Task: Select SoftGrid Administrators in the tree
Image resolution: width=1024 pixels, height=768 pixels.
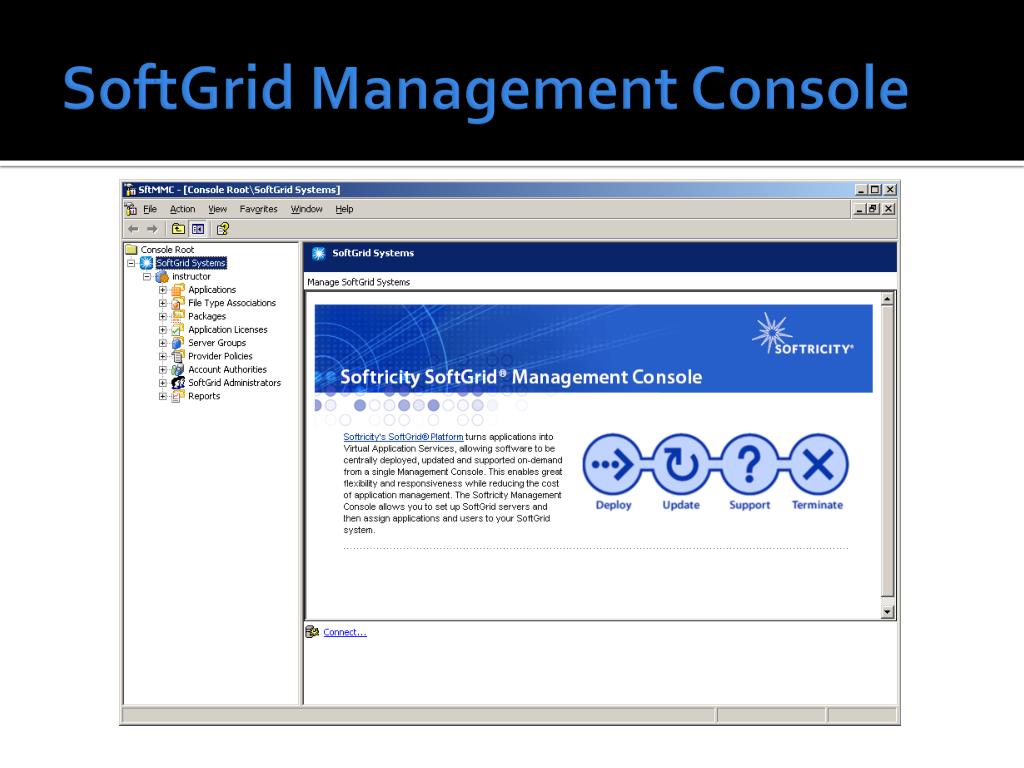Action: [234, 383]
